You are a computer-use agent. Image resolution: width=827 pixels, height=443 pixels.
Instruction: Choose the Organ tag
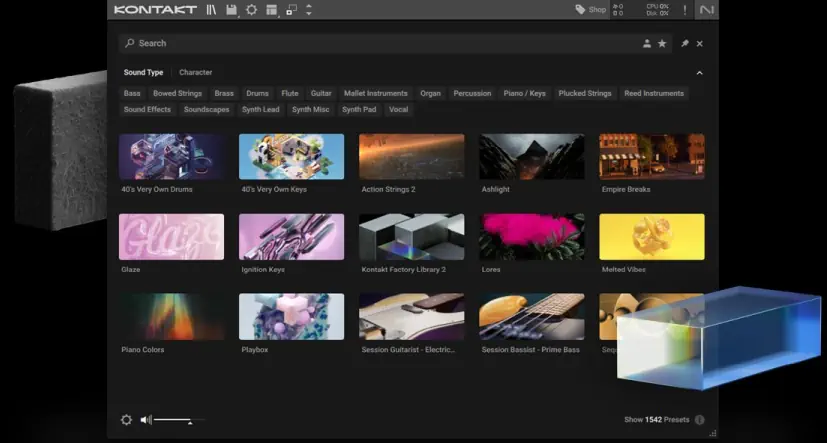[430, 93]
